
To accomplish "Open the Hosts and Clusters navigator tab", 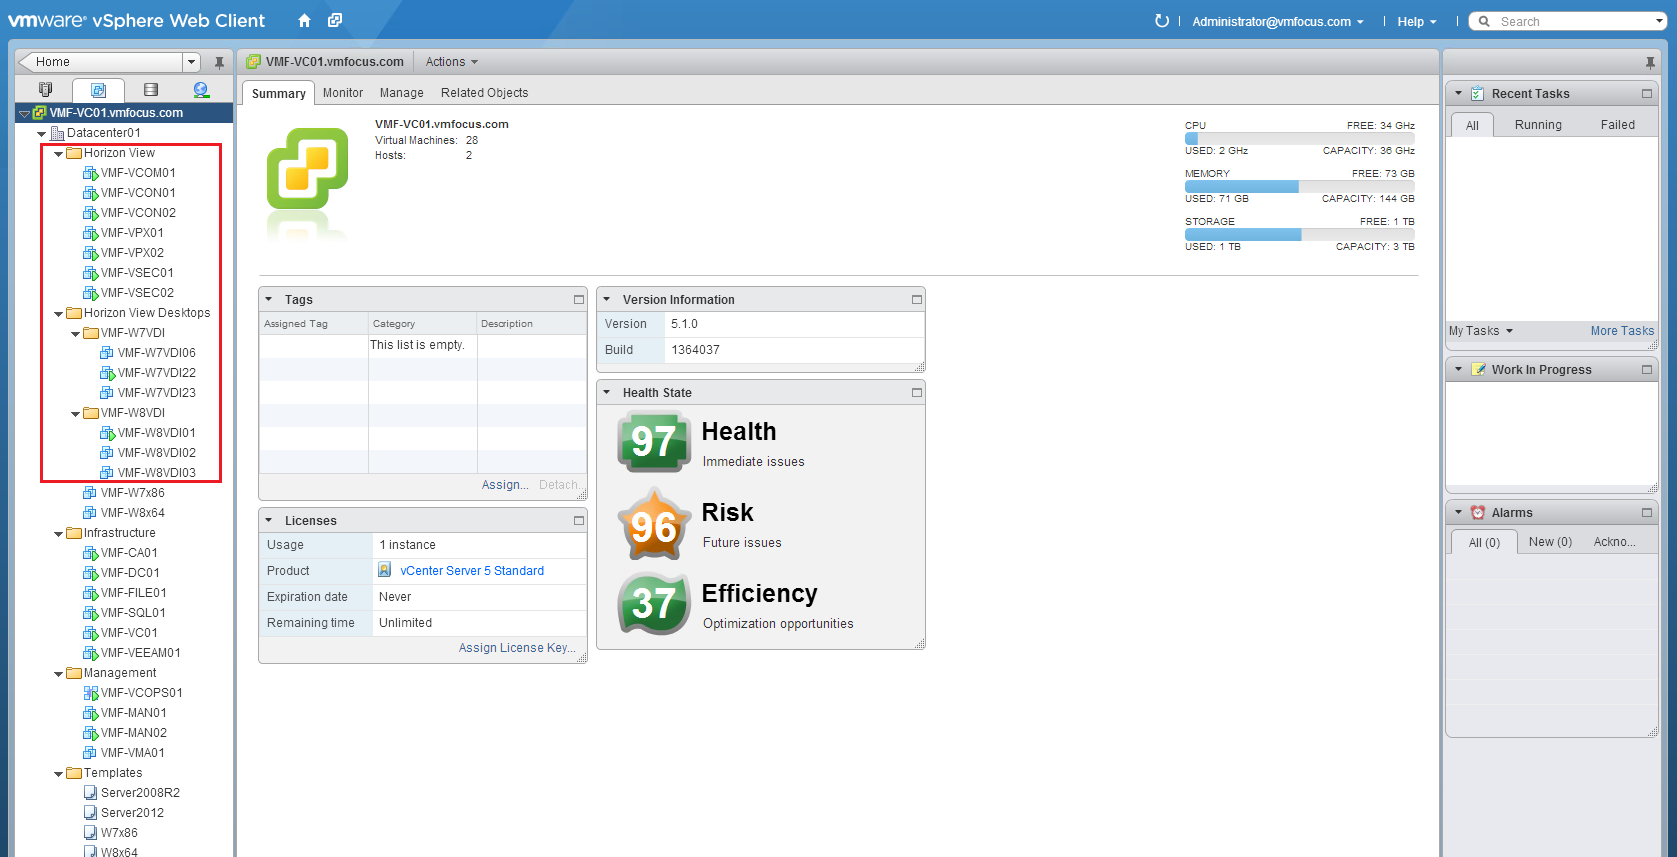I will tap(45, 90).
